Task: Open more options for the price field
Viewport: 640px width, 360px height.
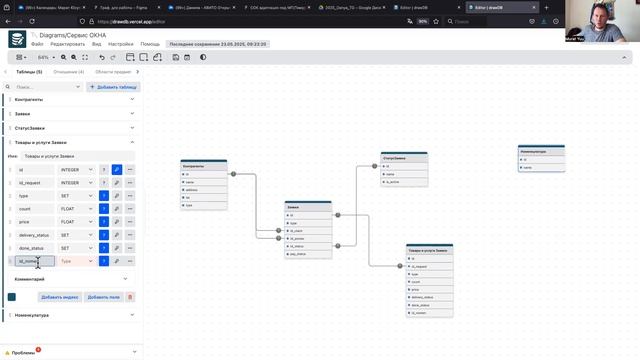Action: (130, 222)
